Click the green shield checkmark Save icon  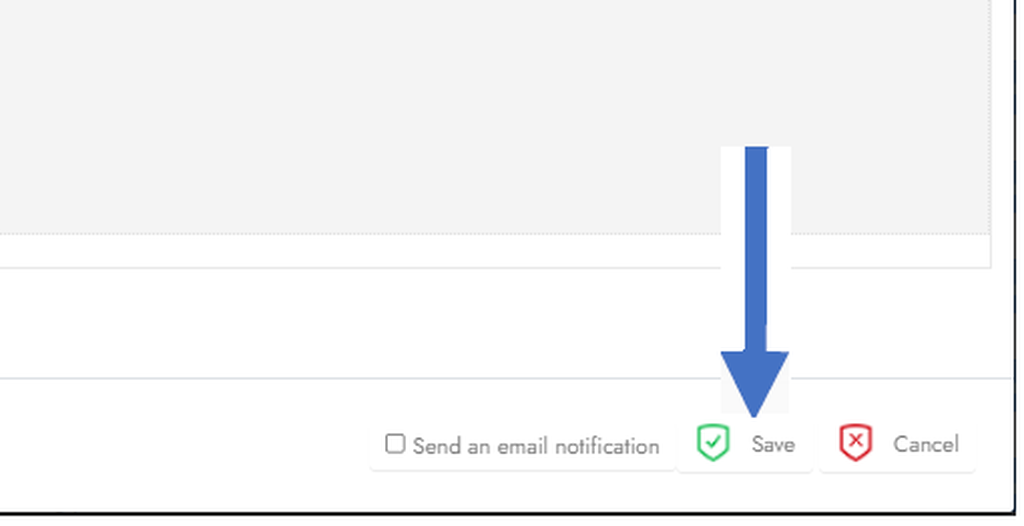(x=712, y=443)
